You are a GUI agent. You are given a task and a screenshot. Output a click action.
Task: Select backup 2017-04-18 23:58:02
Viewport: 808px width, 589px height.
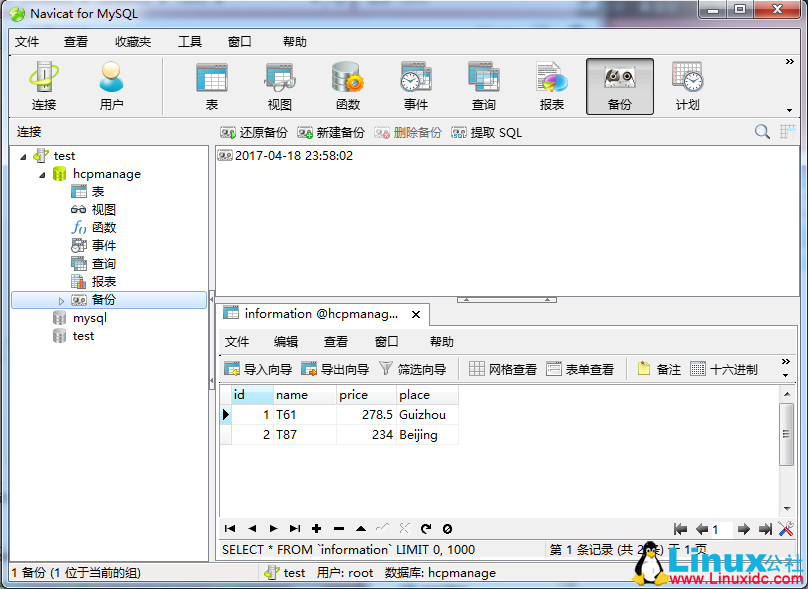285,156
